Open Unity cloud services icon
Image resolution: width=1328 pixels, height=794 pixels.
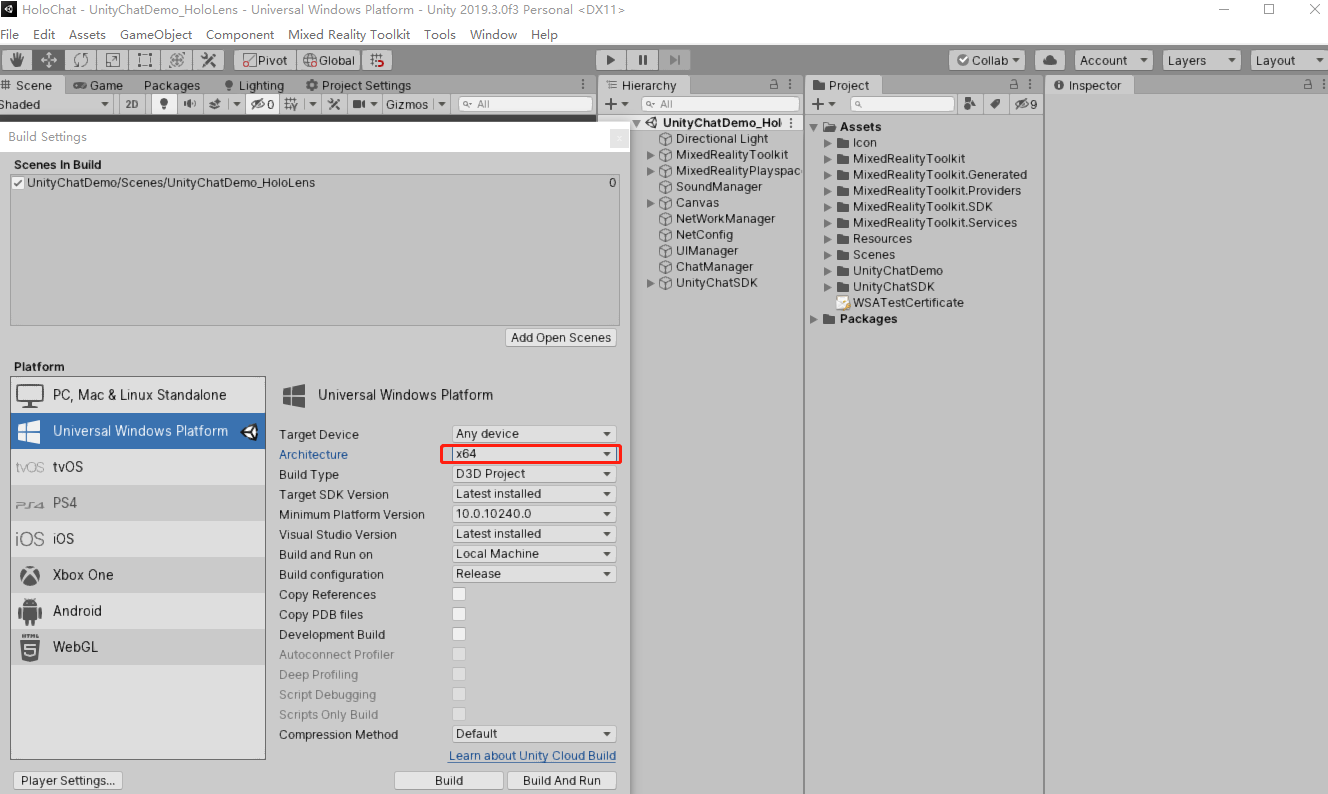[1049, 61]
